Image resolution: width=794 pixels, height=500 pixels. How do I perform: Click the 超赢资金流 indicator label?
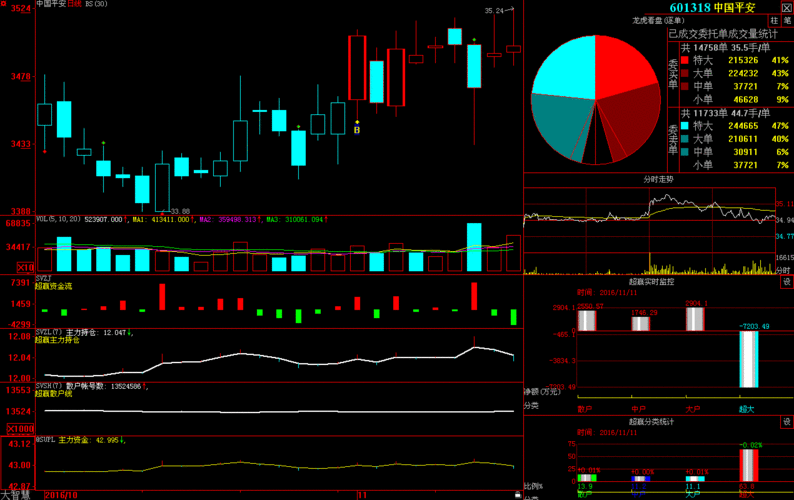(x=53, y=286)
